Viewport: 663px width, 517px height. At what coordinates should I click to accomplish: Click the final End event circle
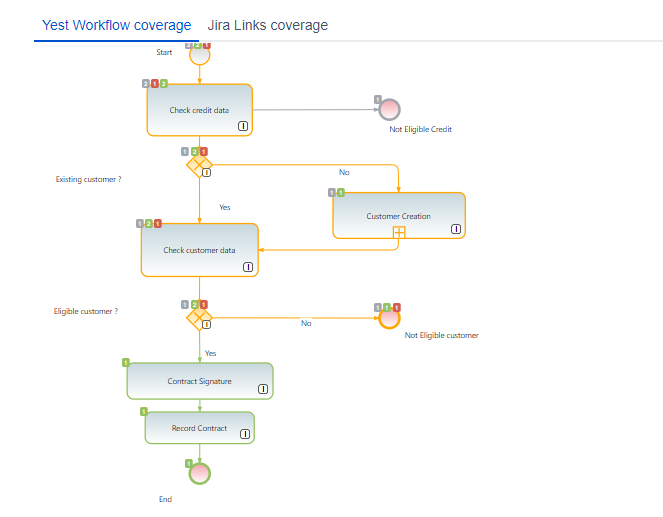(199, 473)
